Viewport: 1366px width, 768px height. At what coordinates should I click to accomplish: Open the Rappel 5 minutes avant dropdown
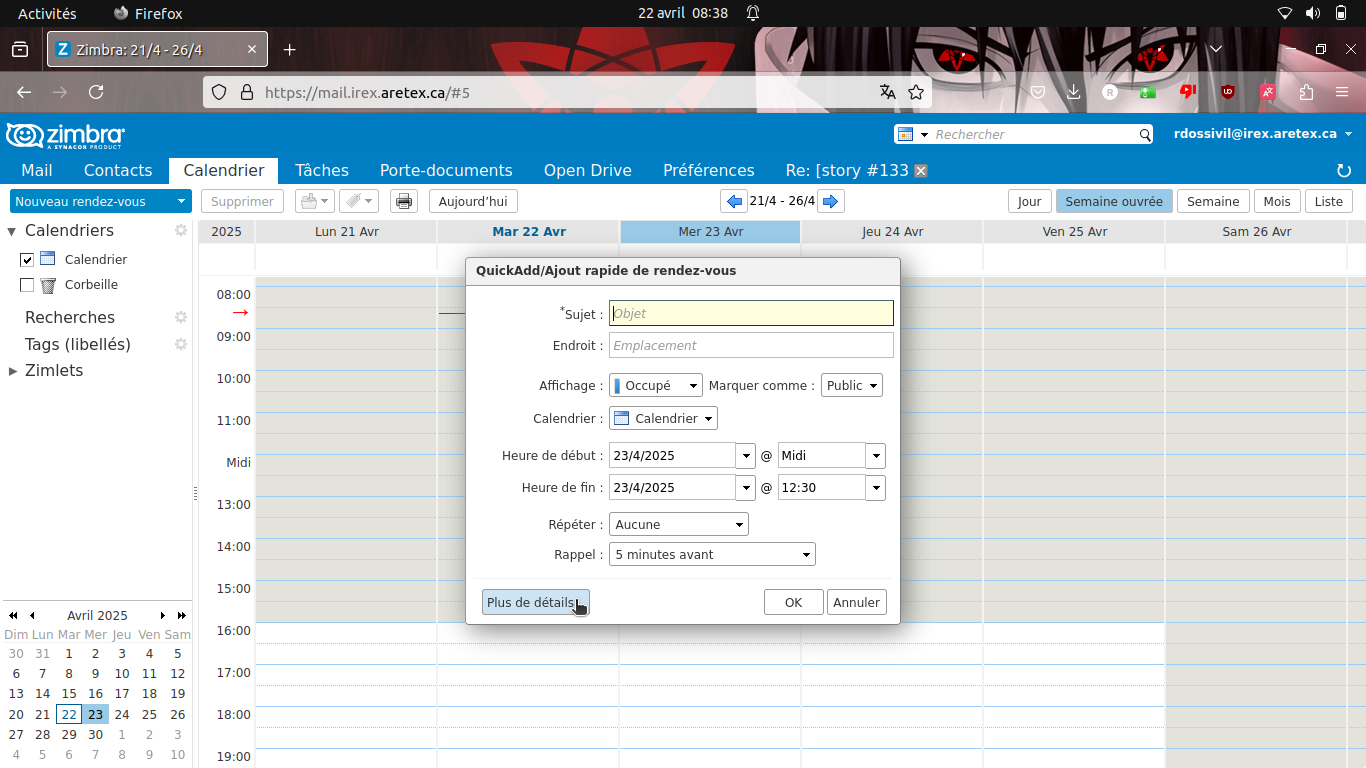[x=712, y=554]
